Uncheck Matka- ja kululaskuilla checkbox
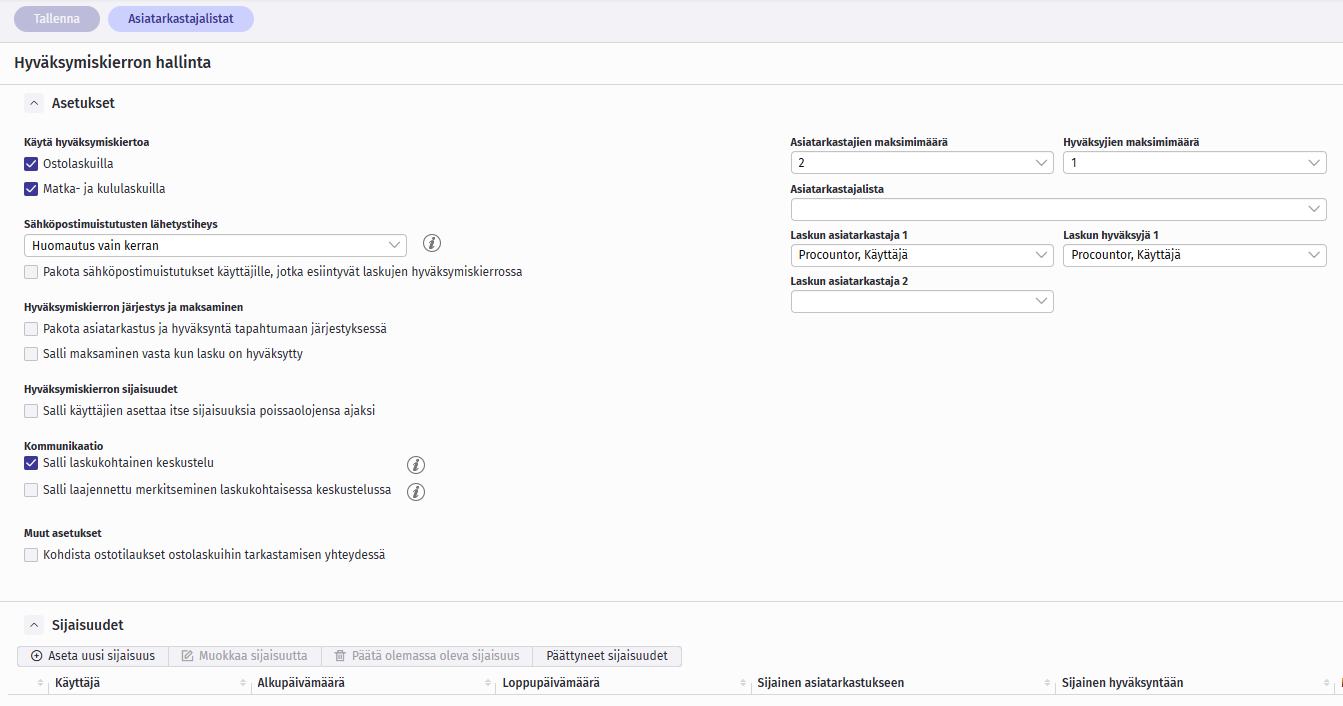 click(x=31, y=189)
